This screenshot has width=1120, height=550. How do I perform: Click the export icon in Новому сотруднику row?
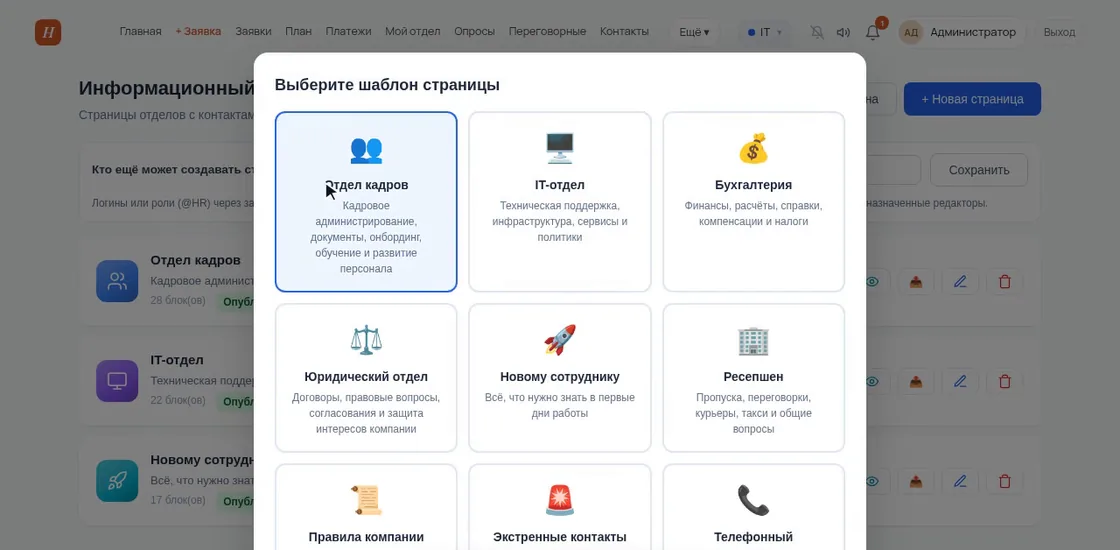point(916,481)
